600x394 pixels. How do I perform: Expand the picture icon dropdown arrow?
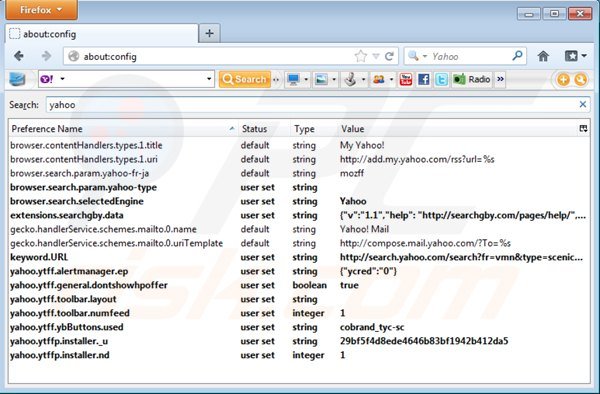click(334, 80)
